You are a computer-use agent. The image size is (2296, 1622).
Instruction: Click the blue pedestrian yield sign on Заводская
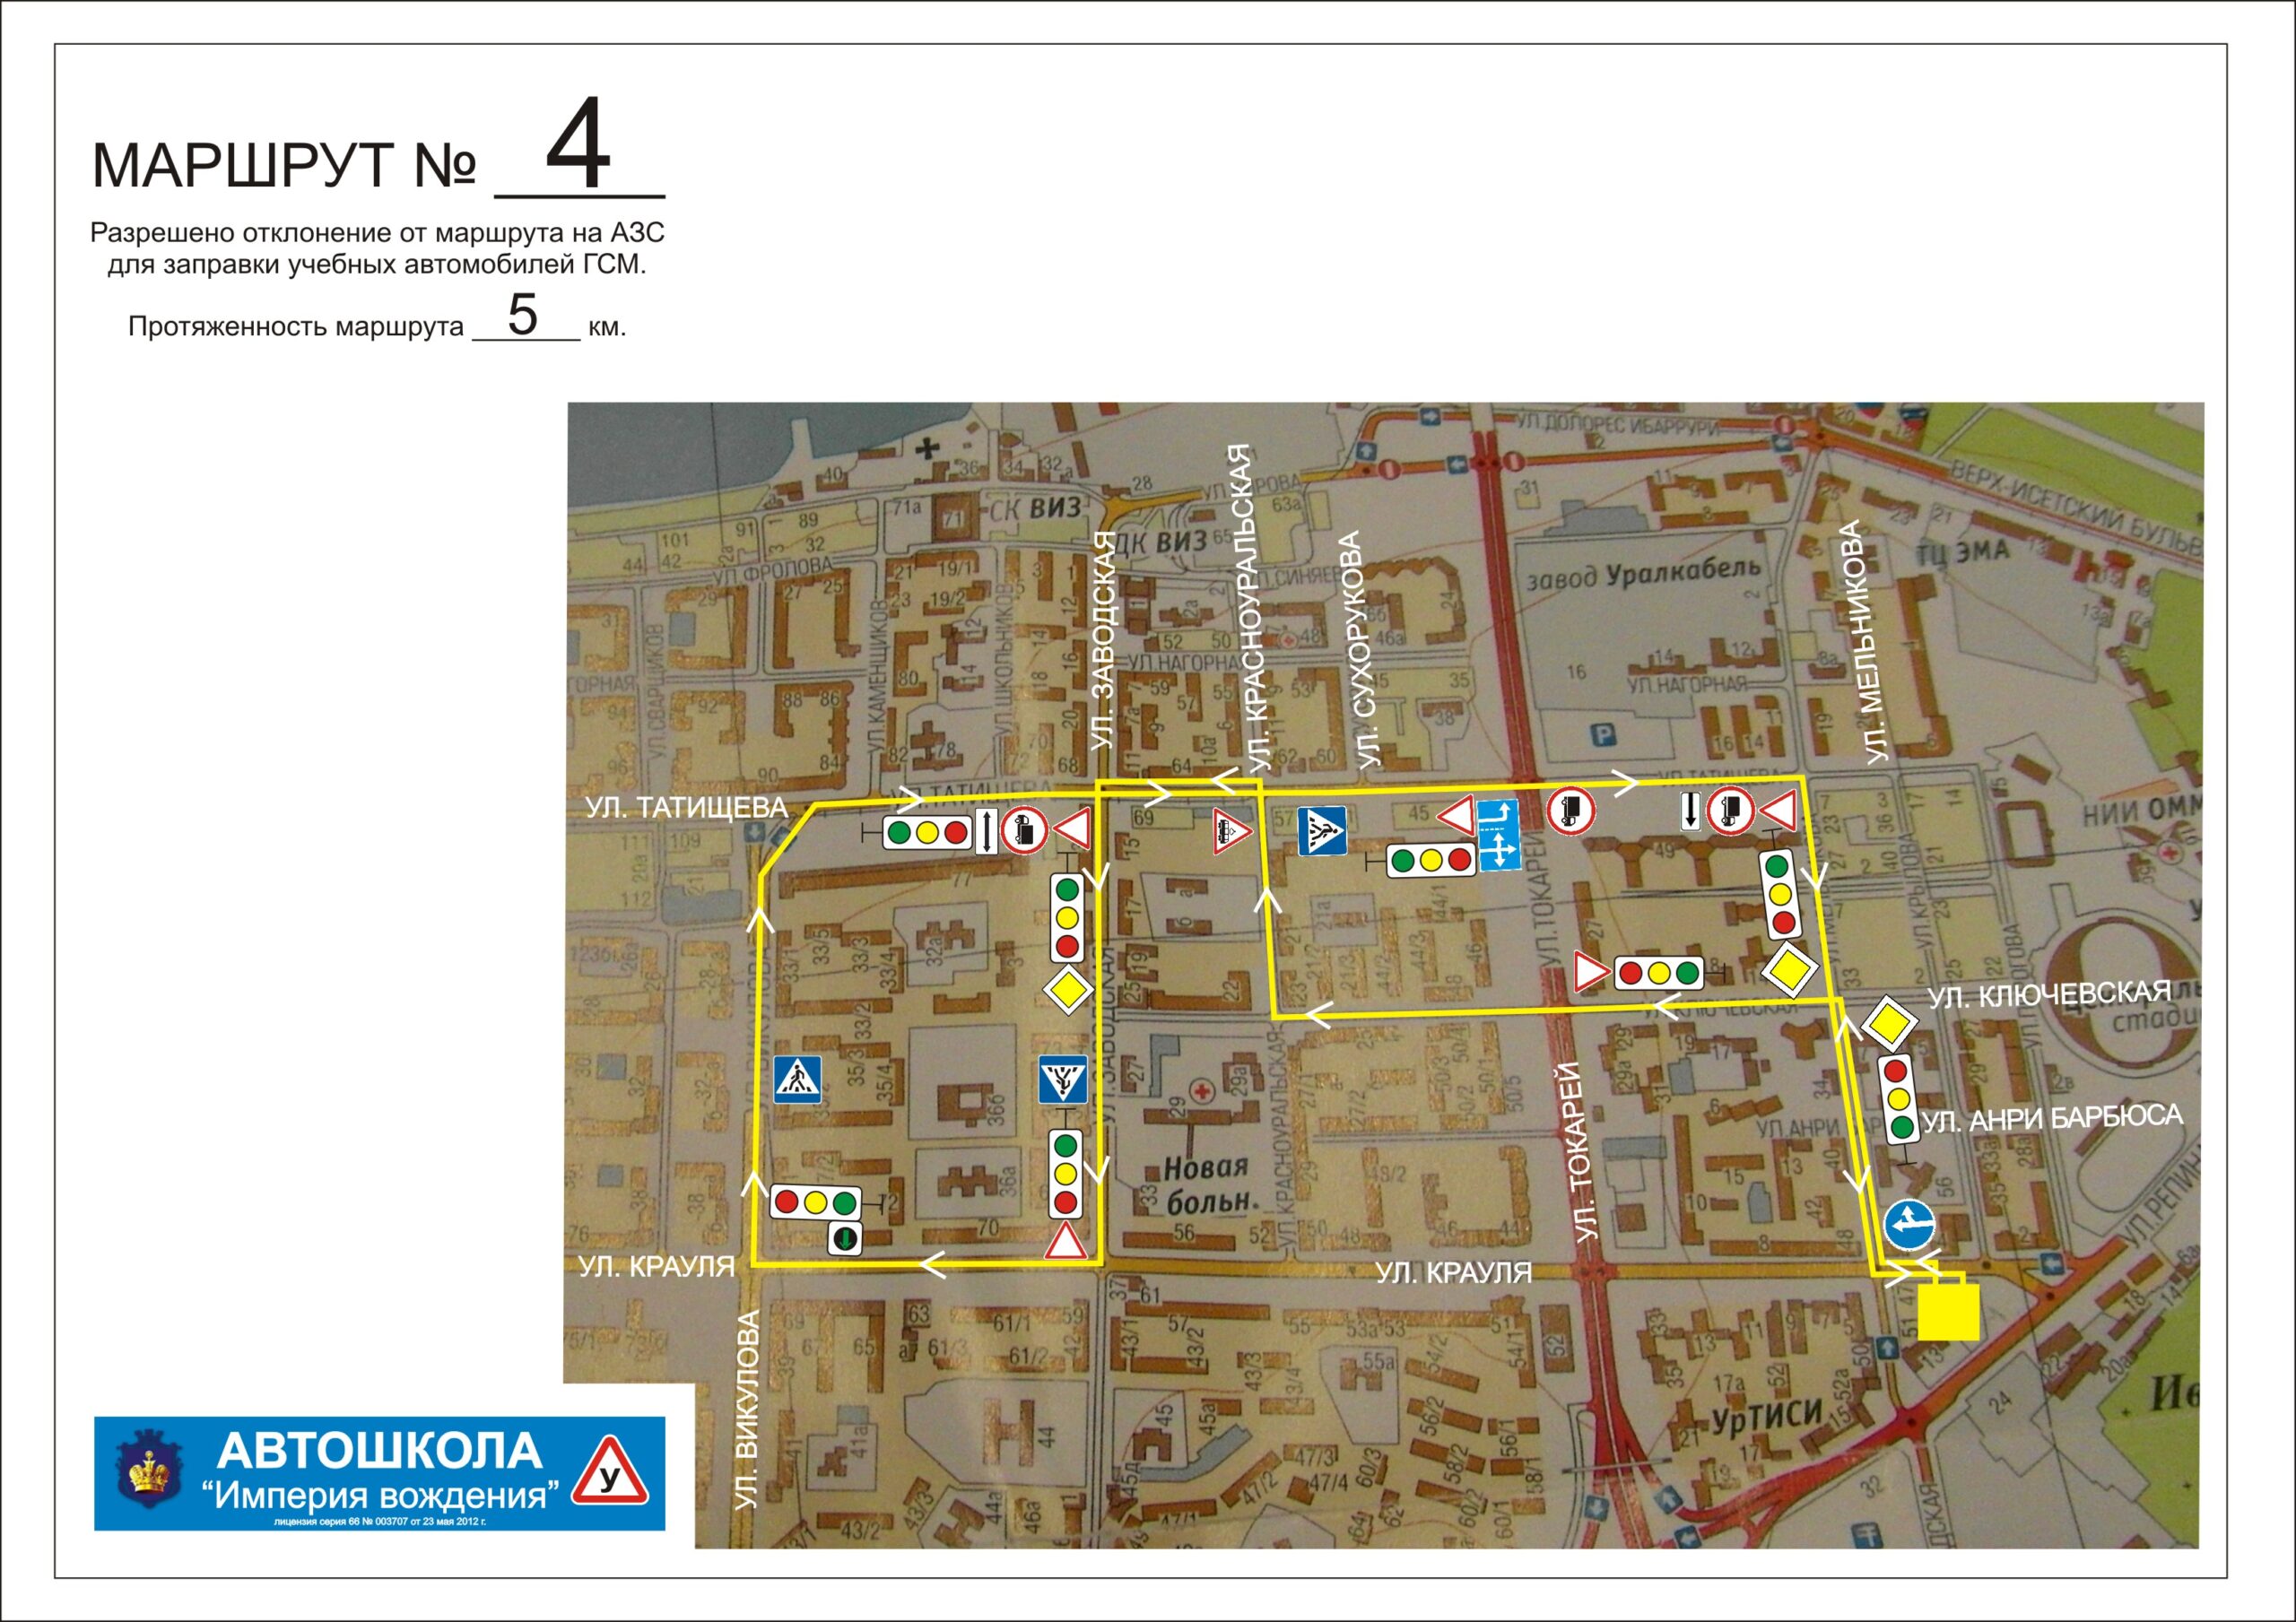tap(1062, 1079)
